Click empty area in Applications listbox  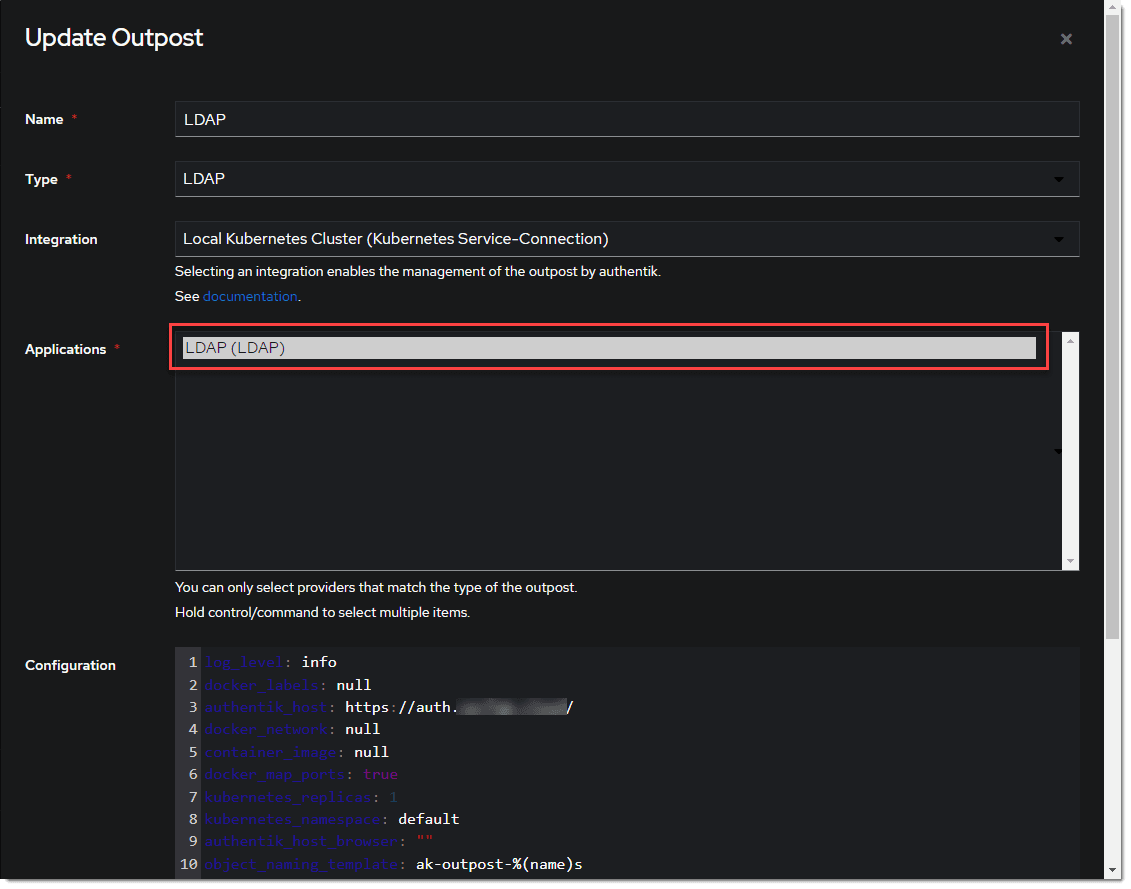609,470
